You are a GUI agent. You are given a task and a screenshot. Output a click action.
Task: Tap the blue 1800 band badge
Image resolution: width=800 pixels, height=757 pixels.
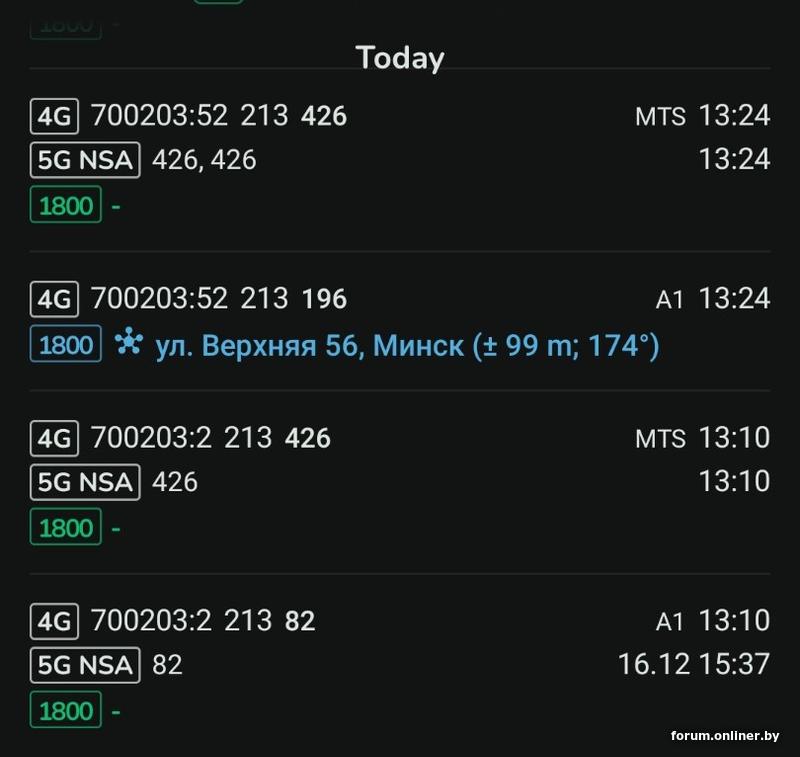(x=66, y=346)
